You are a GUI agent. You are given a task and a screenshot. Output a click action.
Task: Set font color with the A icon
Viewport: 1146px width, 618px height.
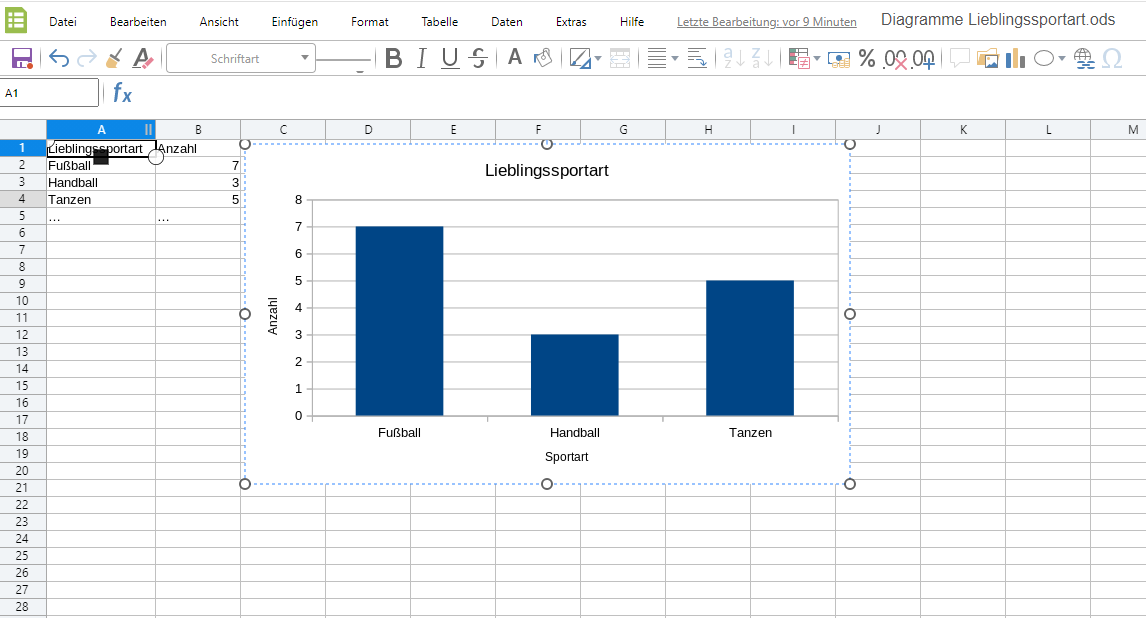(515, 58)
